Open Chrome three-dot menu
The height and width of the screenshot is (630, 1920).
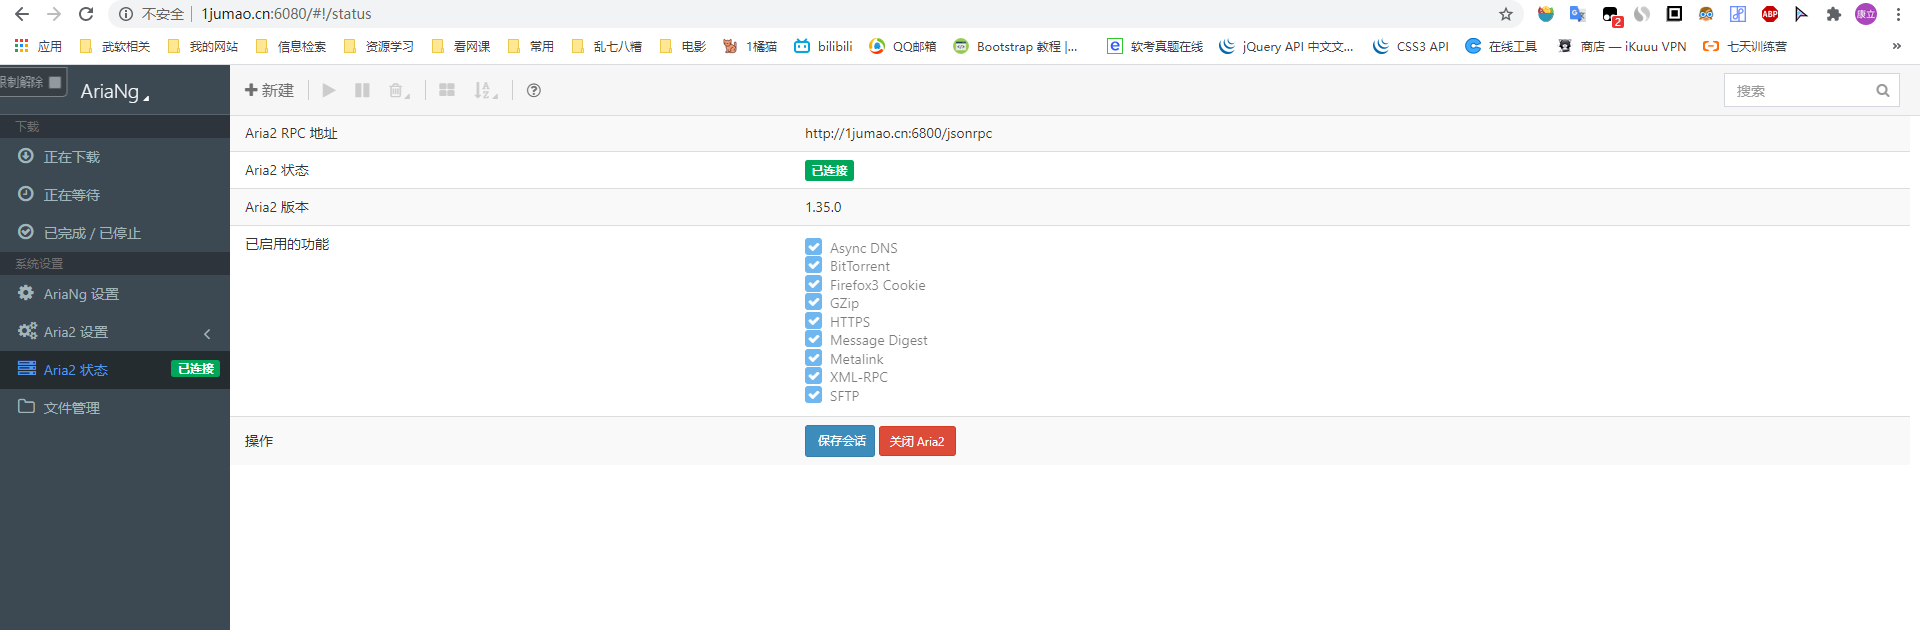[x=1898, y=14]
